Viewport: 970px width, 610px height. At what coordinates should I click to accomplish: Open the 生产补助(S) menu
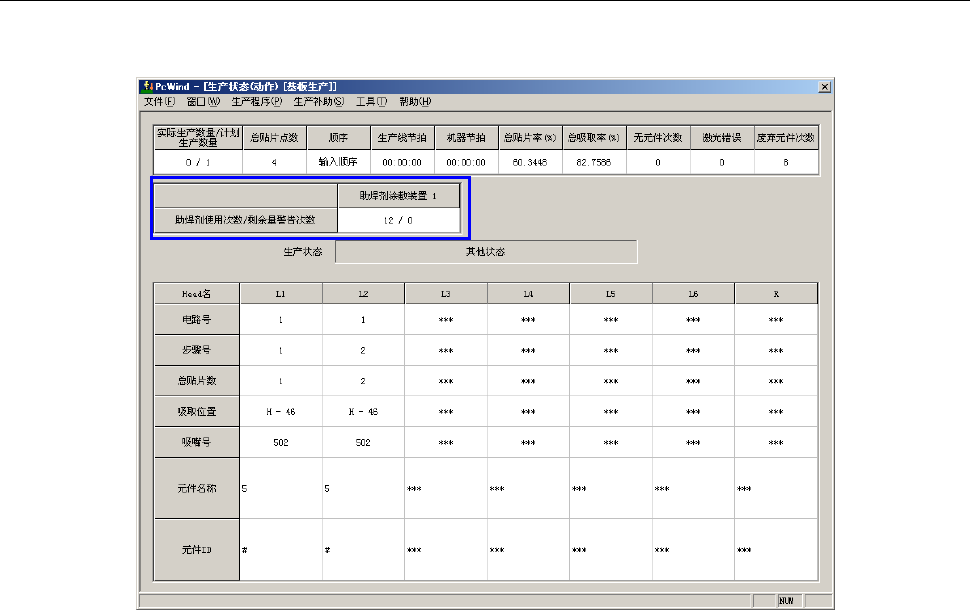318,101
